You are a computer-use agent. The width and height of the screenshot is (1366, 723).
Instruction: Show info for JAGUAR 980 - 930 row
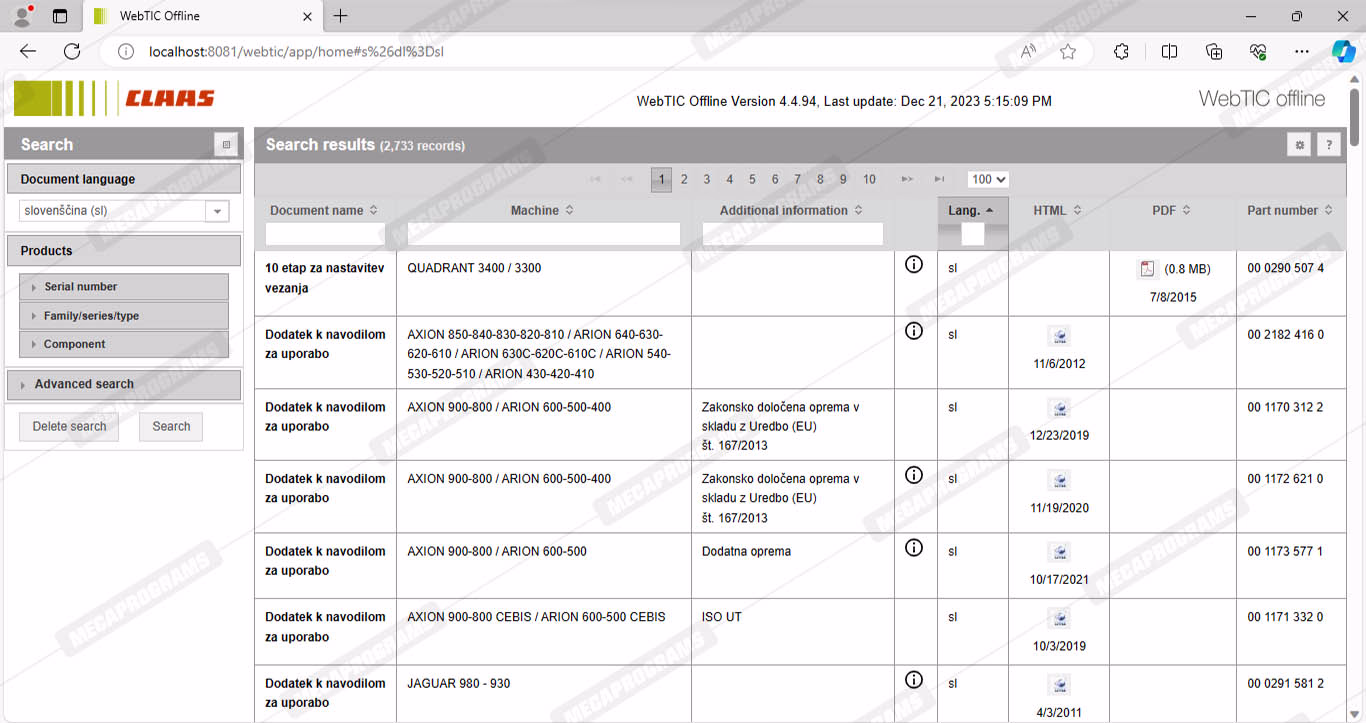coord(913,680)
